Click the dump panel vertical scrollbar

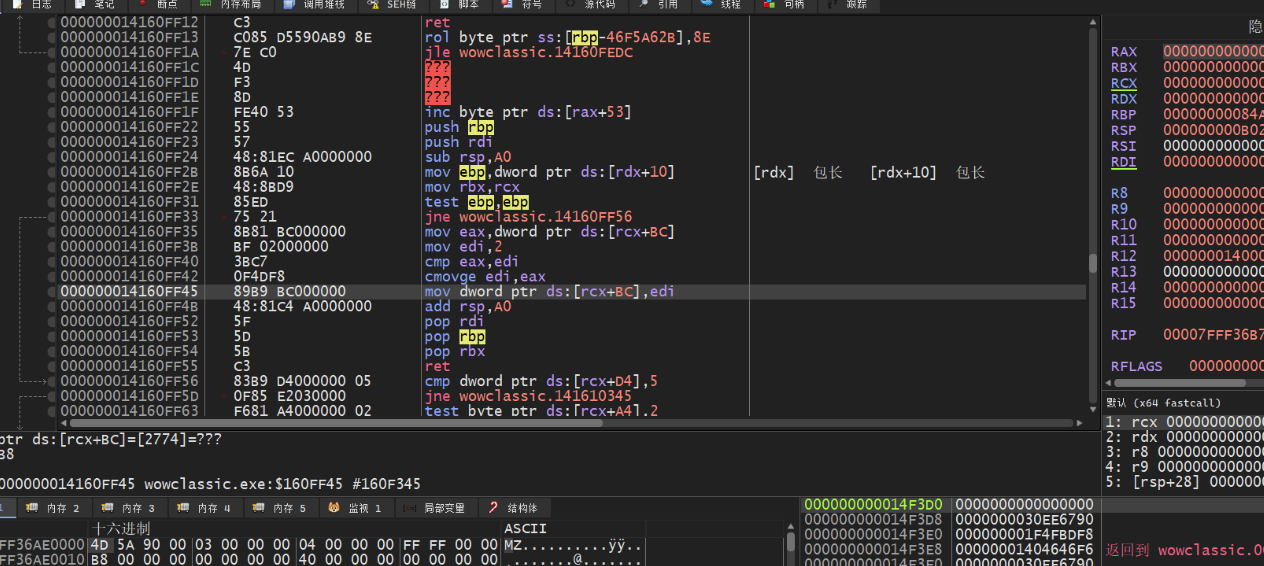tap(792, 540)
